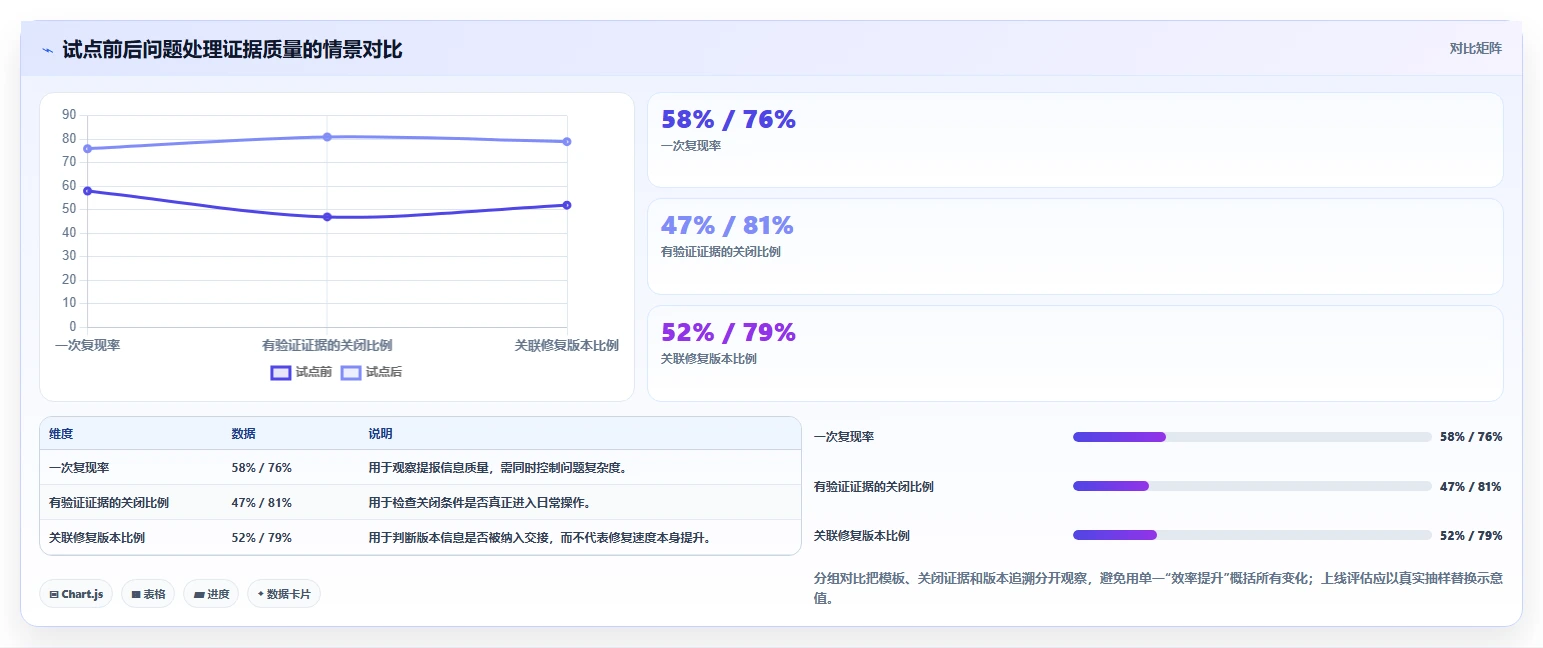Viewport: 1543px width, 648px height.
Task: Click the 试点前 data point at 关联修复版本比例
Action: 567,205
